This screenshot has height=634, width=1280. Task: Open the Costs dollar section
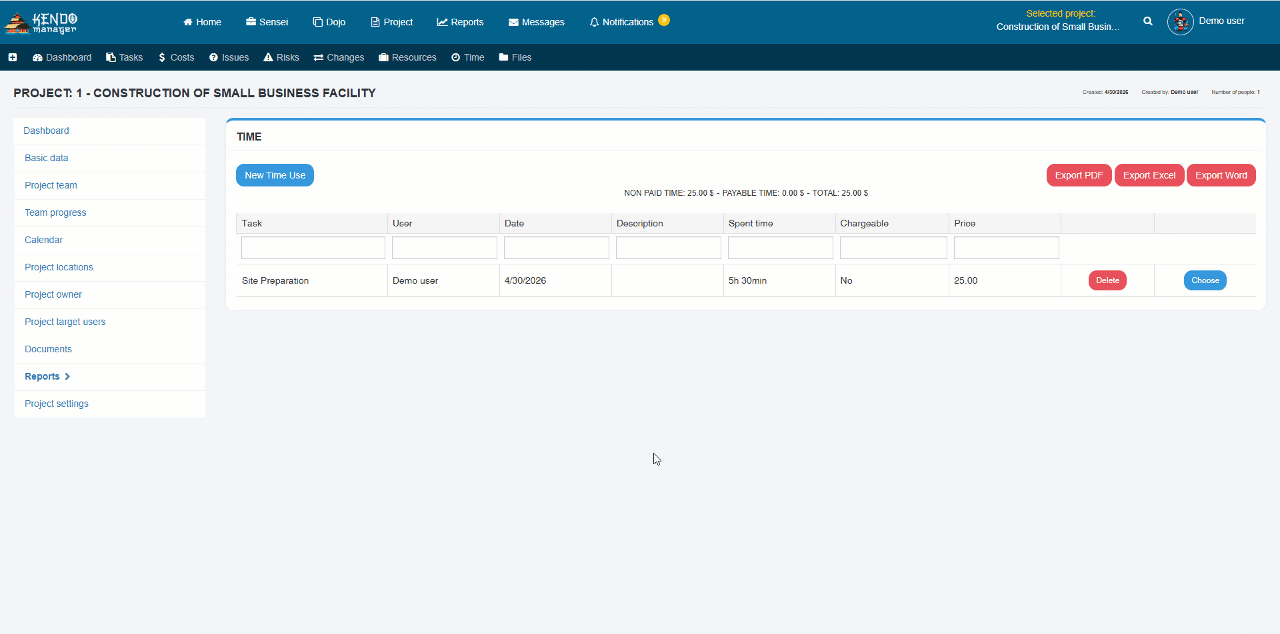tap(176, 57)
